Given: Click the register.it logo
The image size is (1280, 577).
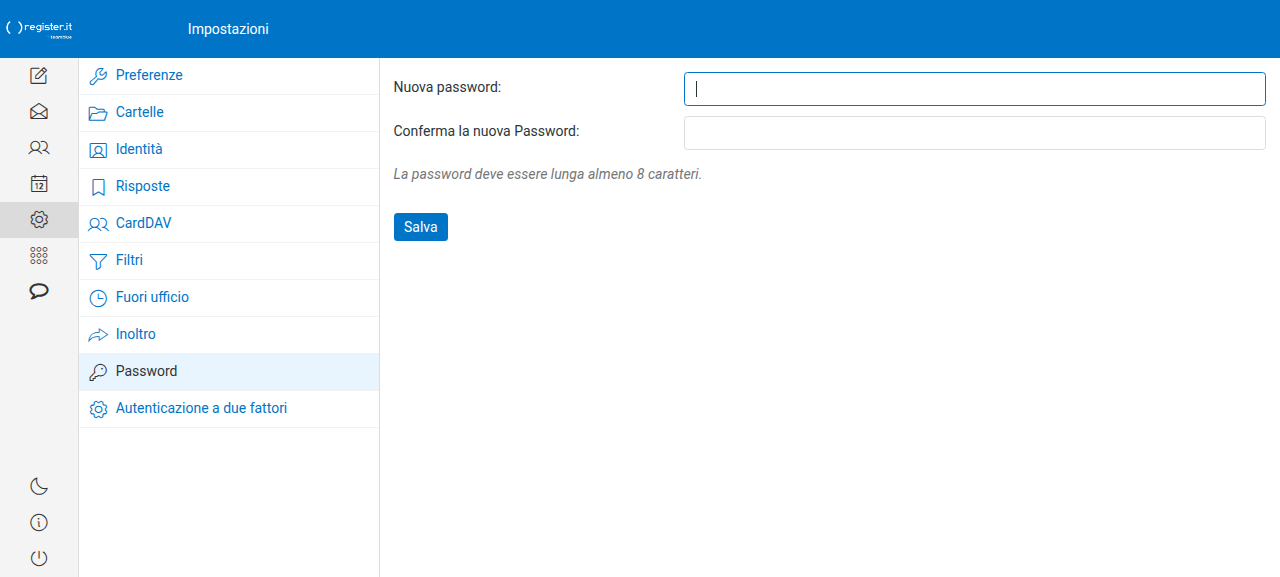Looking at the screenshot, I should coord(40,29).
